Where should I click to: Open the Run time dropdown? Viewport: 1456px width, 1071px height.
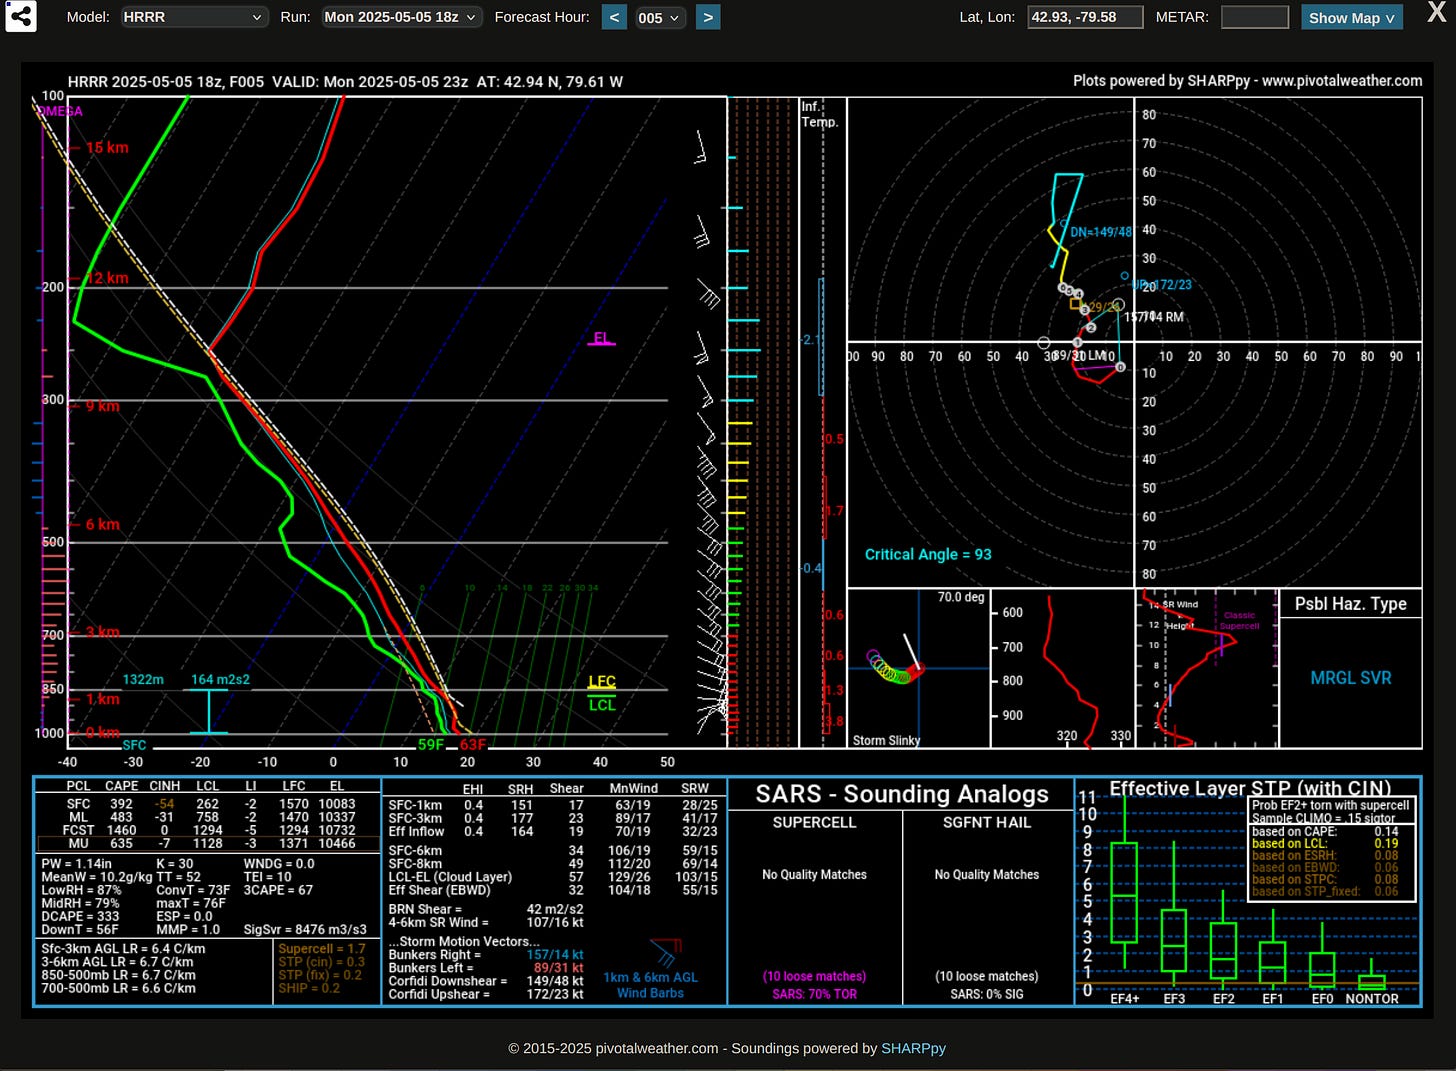pos(402,17)
